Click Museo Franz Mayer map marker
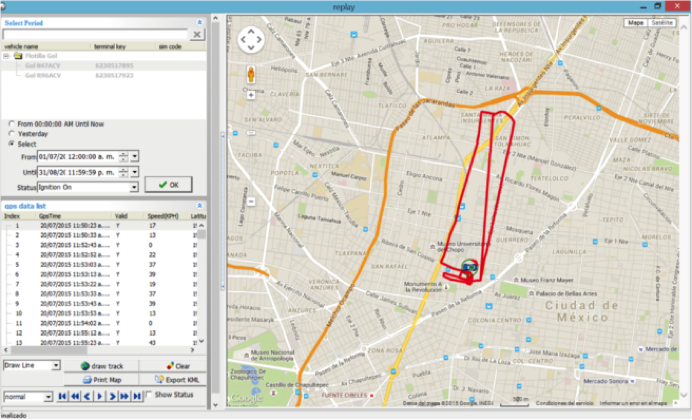 (516, 280)
